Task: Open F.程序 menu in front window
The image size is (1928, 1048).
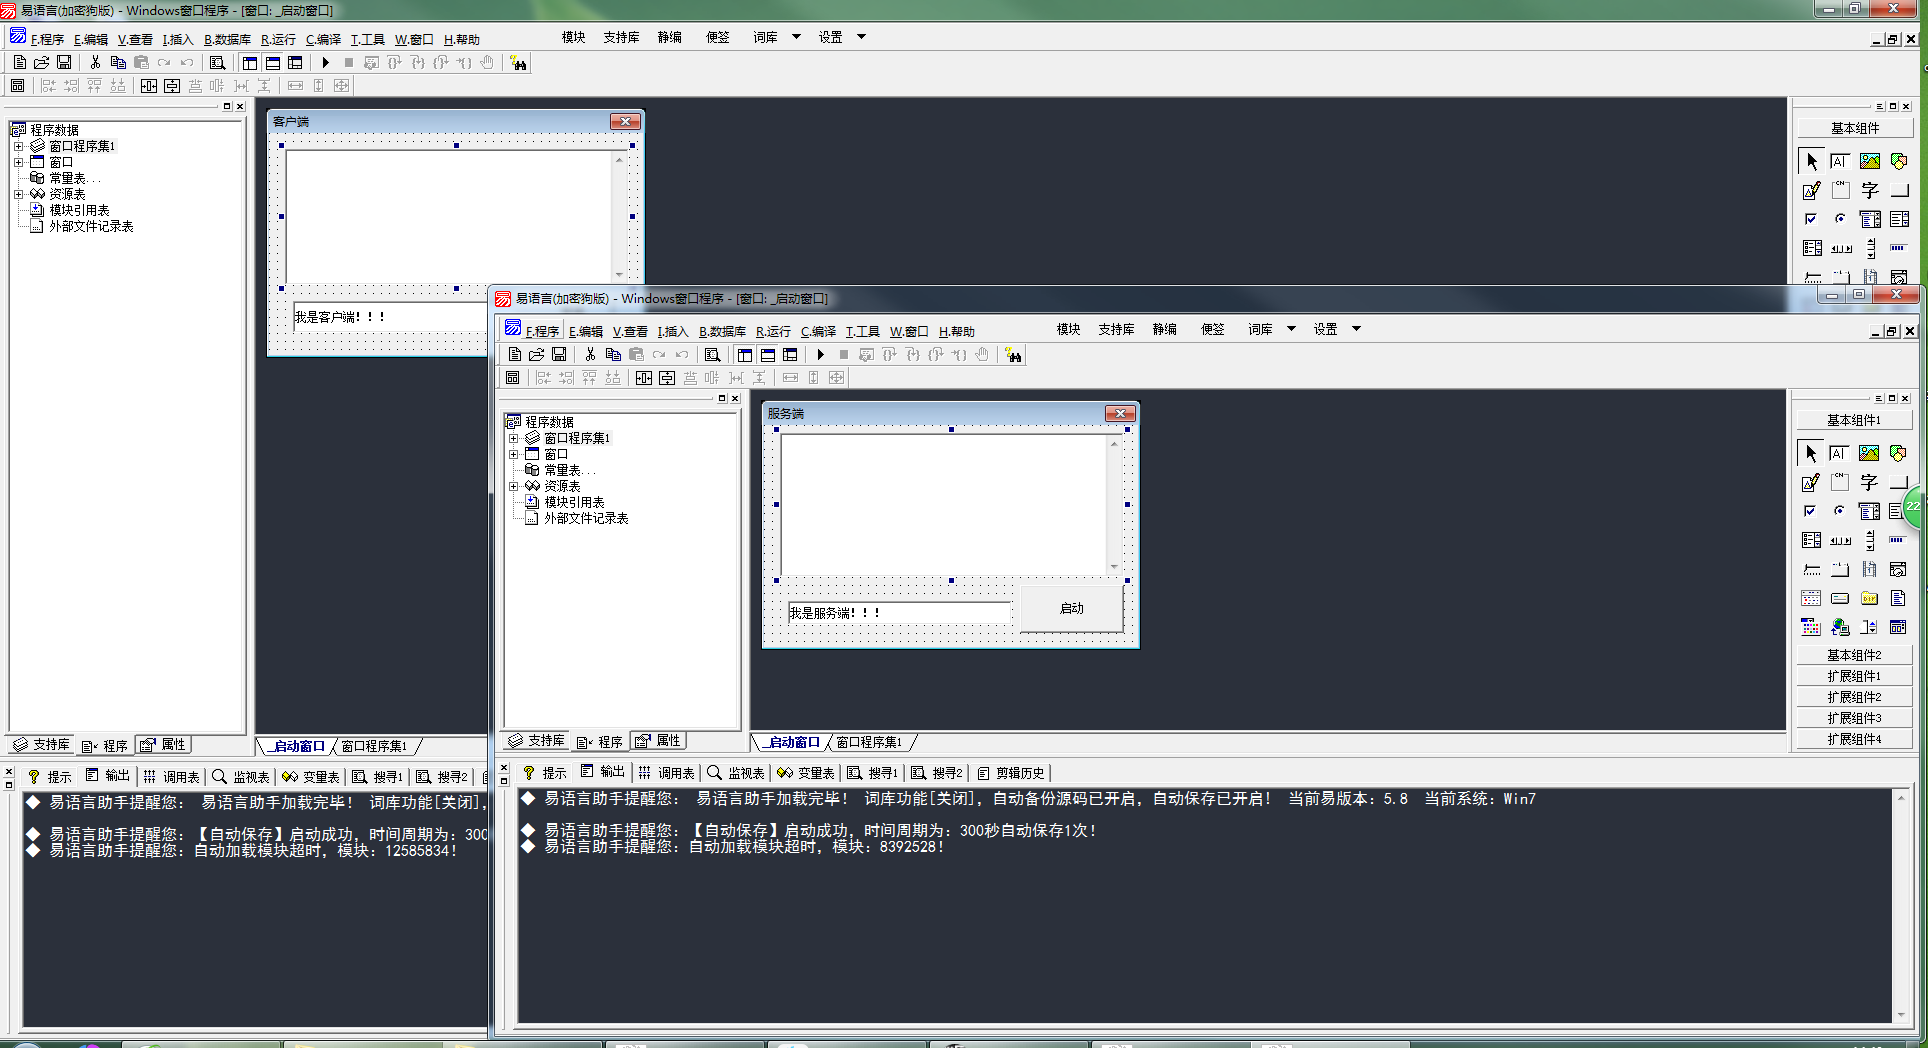Action: 542,331
